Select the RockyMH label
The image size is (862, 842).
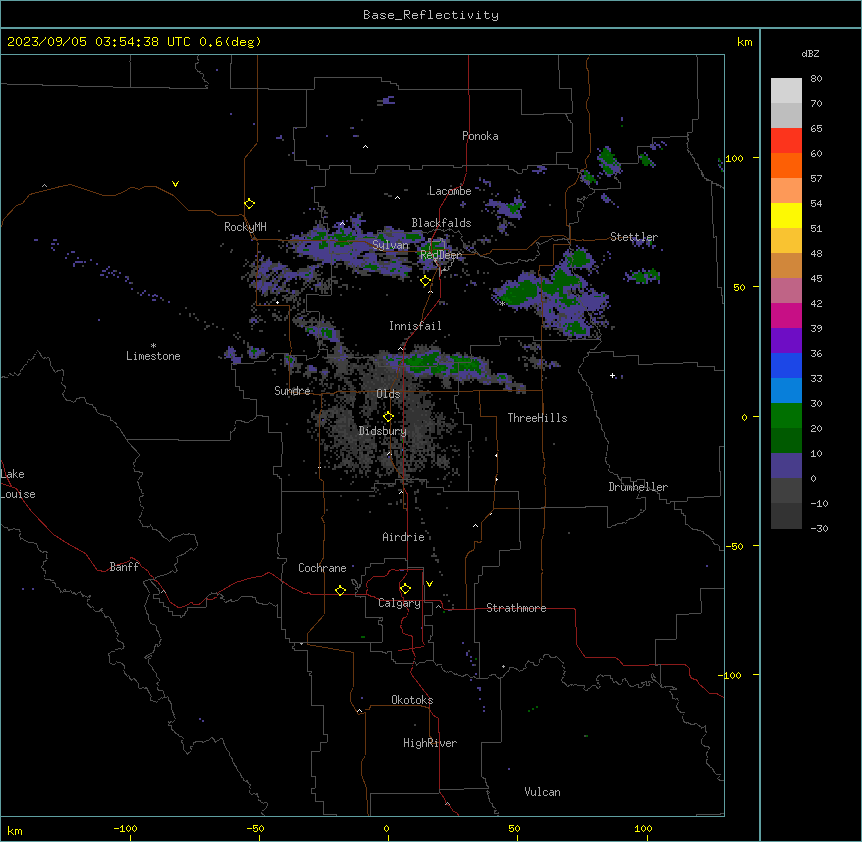[x=245, y=226]
